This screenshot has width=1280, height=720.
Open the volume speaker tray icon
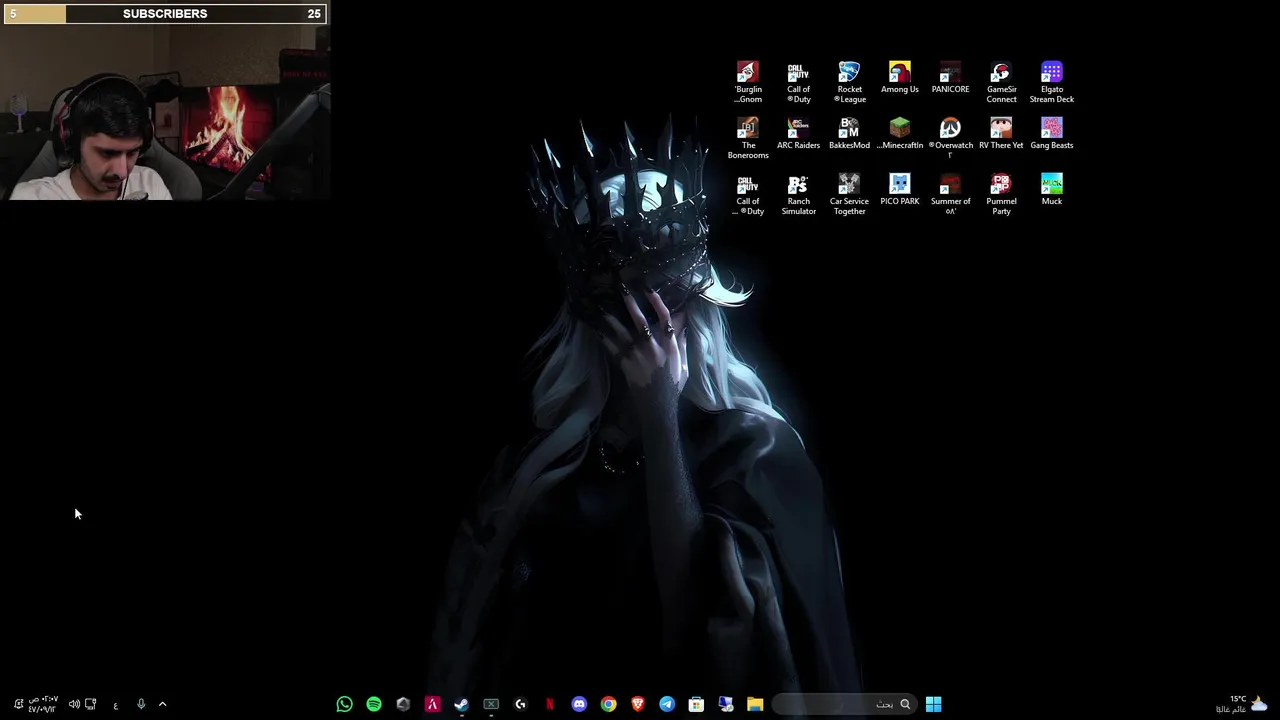pos(74,704)
